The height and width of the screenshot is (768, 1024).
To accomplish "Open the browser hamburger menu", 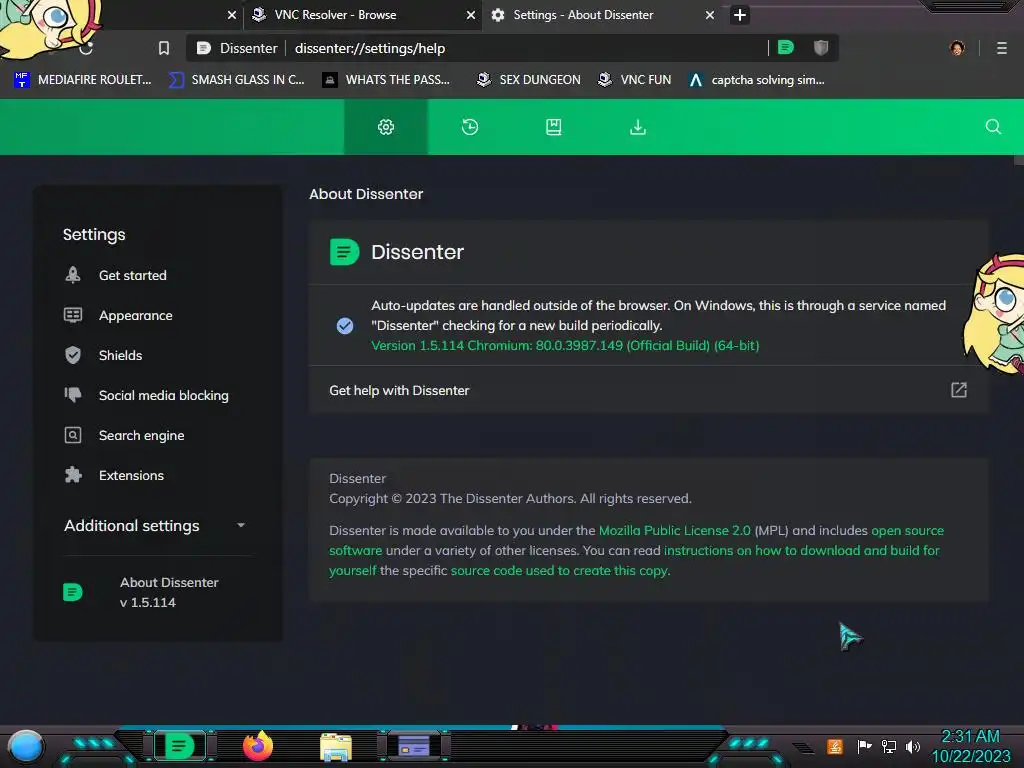I will 1002,48.
